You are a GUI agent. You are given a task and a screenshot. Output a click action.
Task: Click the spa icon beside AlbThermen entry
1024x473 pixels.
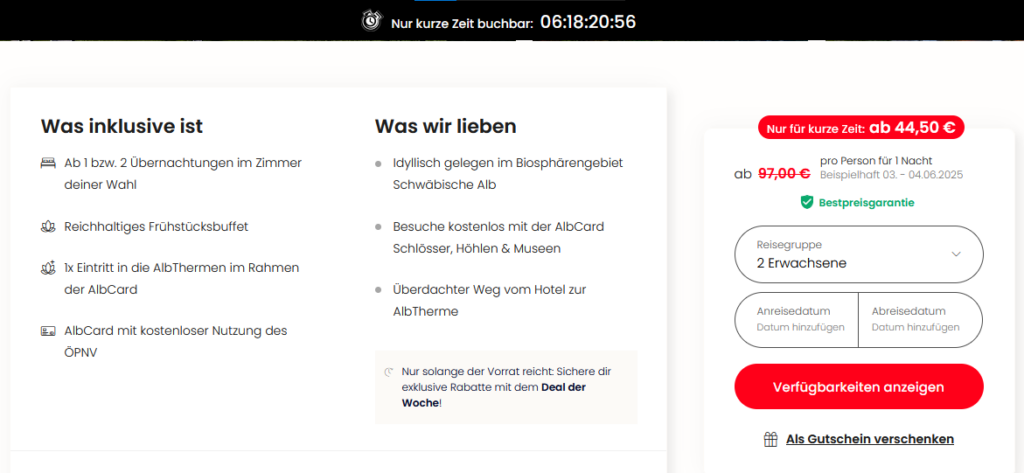[x=48, y=268]
